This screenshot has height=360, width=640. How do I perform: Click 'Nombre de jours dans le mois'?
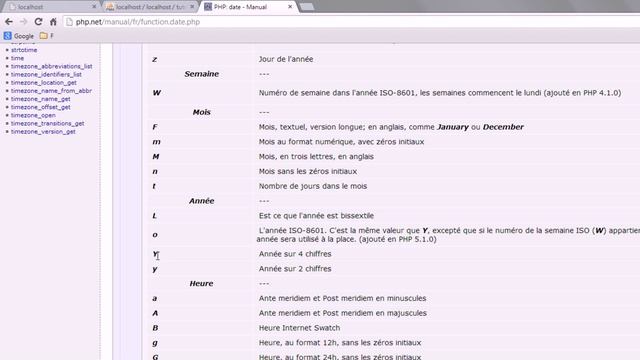click(x=313, y=186)
